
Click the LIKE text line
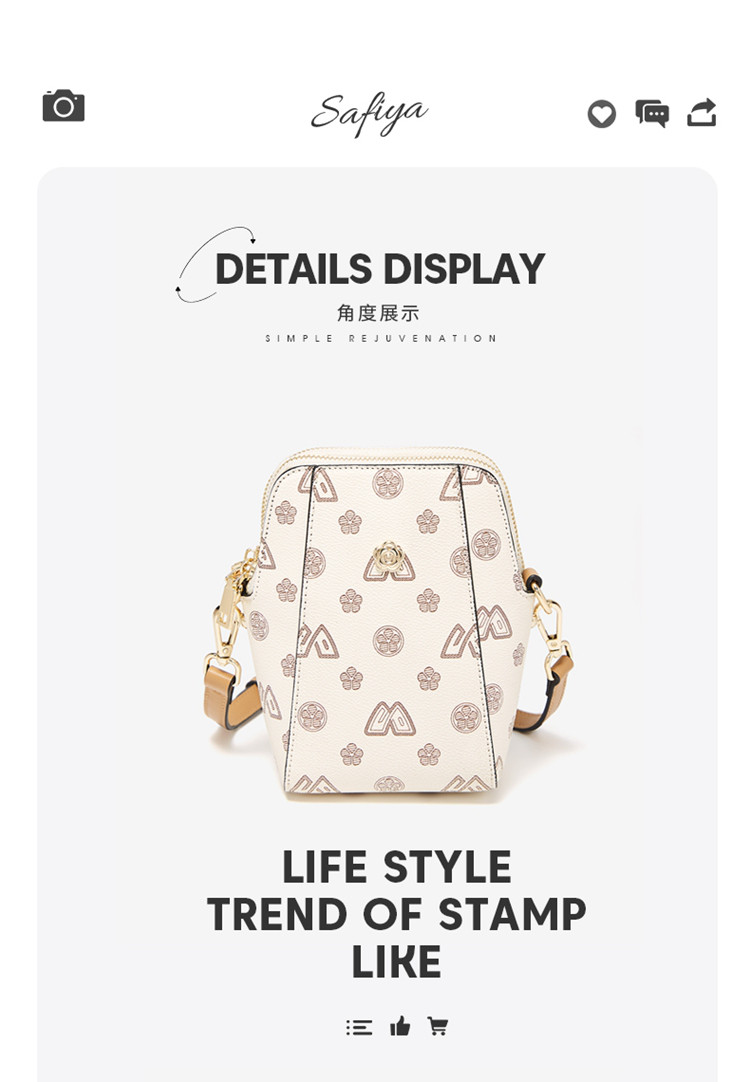pyautogui.click(x=397, y=961)
